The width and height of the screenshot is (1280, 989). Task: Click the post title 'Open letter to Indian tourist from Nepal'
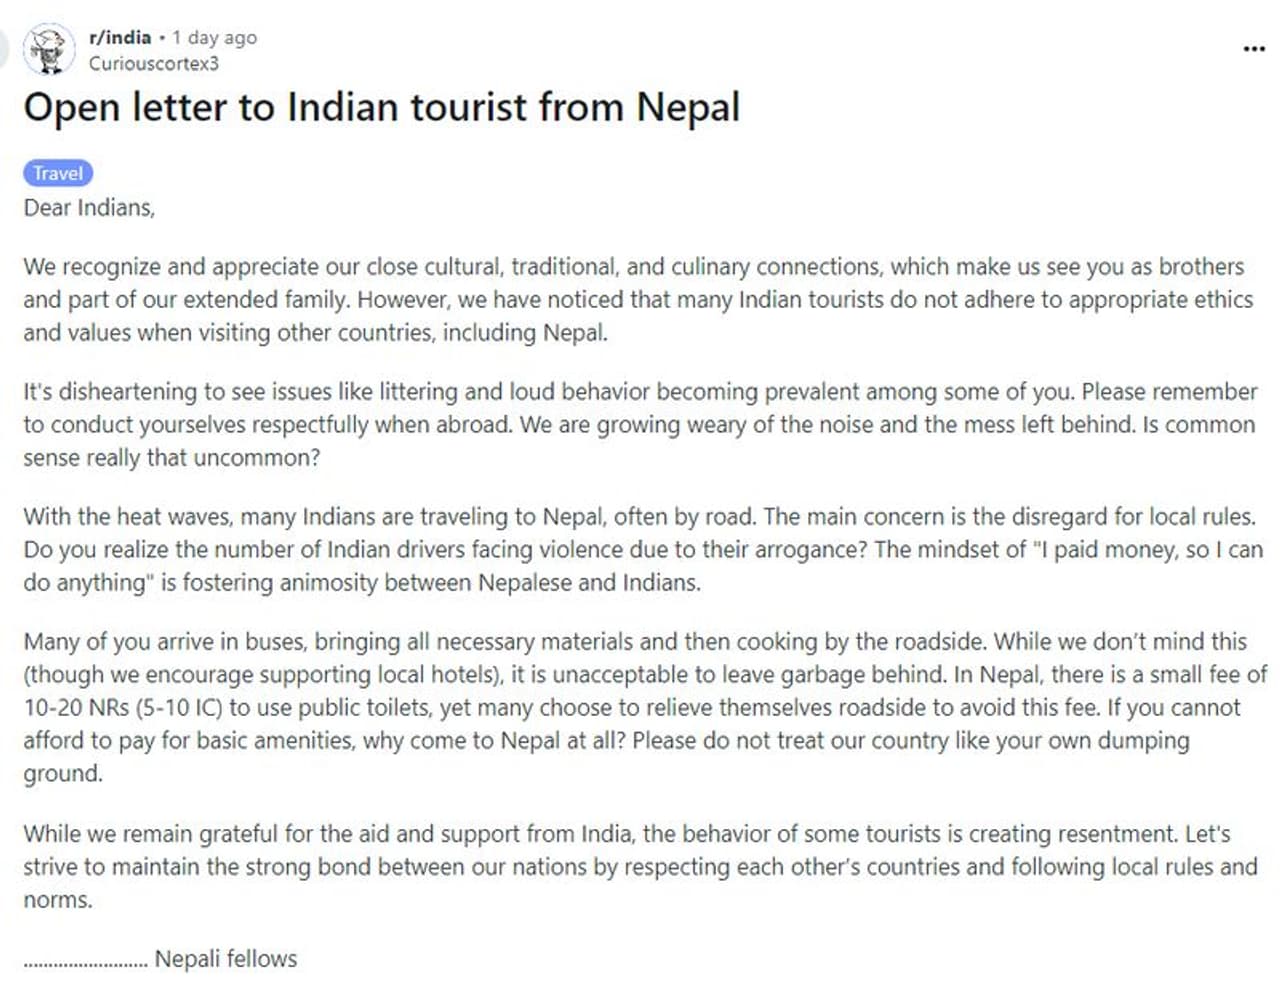click(x=381, y=107)
